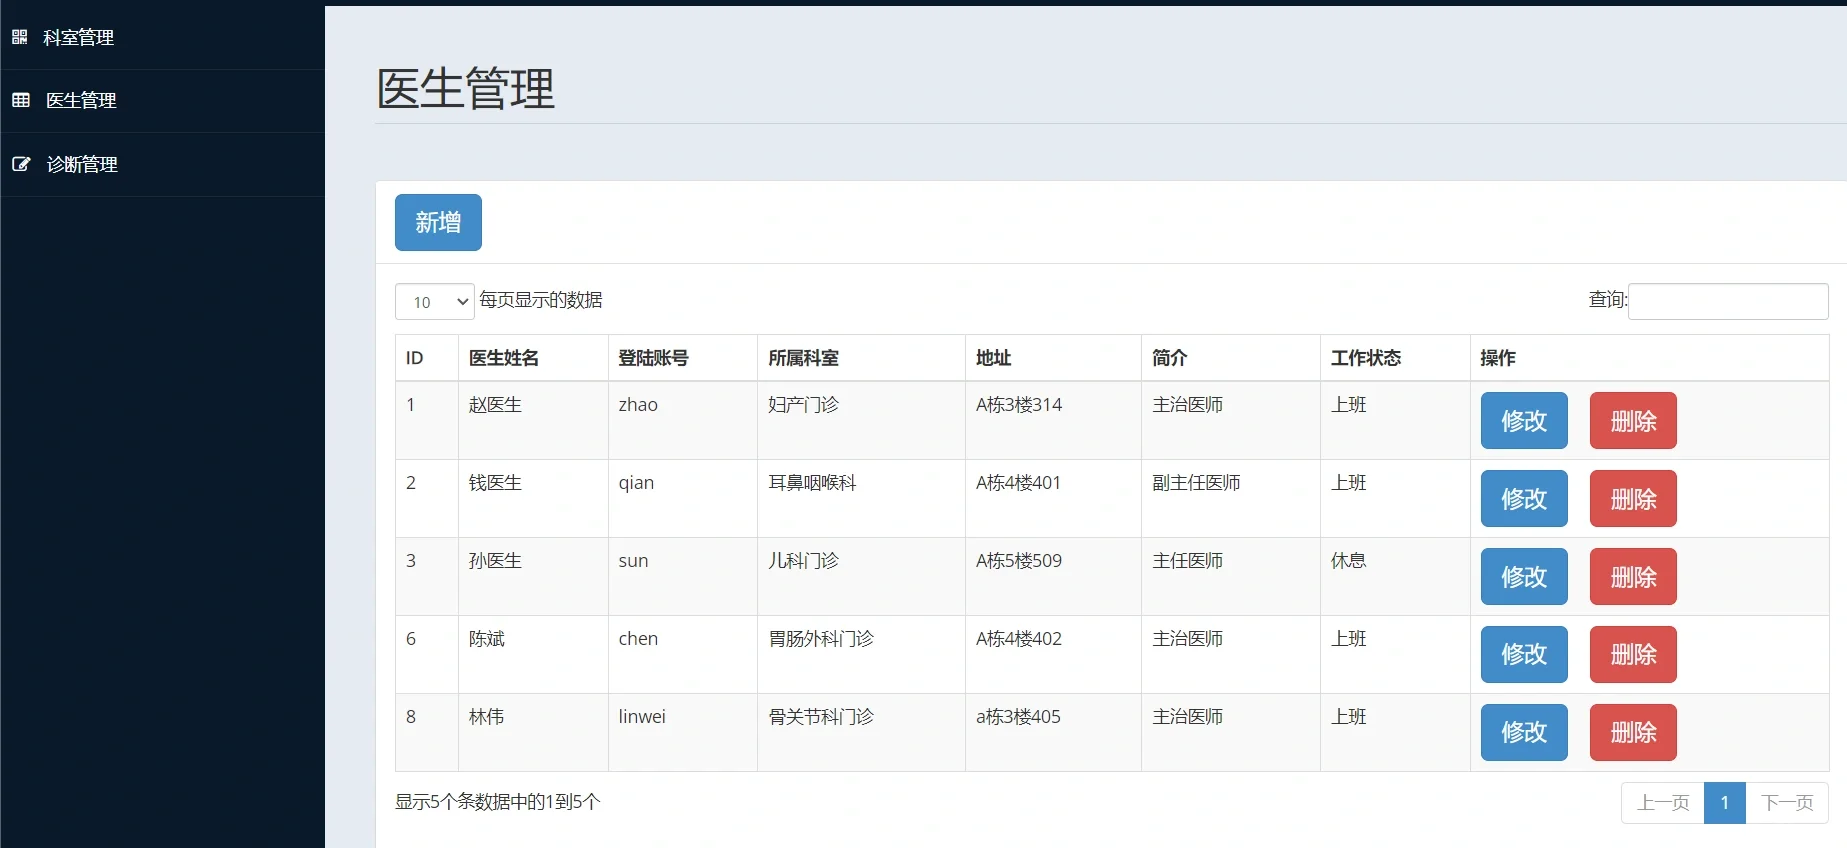Select the 陈斌 name cell
1847x848 pixels.
click(533, 654)
